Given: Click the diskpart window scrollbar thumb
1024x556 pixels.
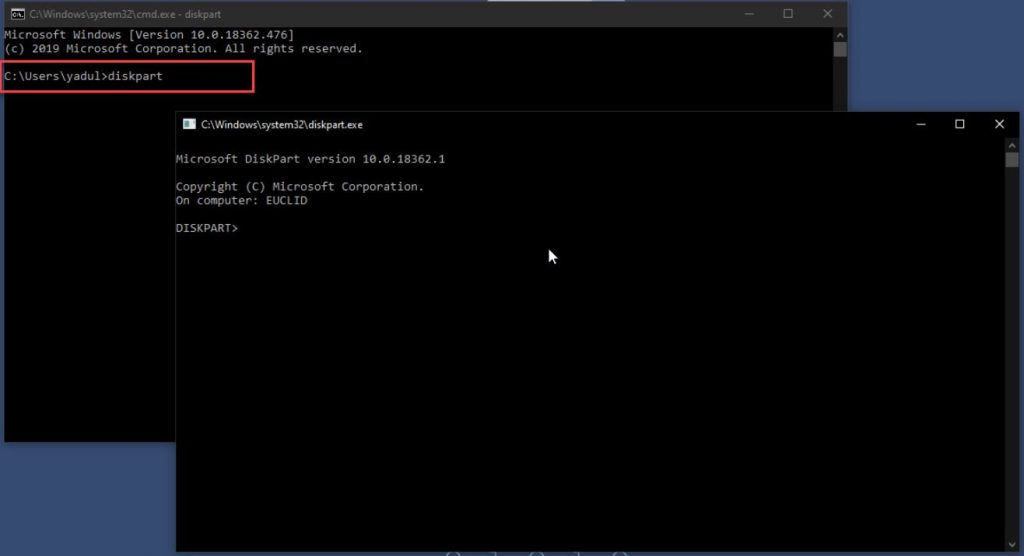Looking at the screenshot, I should coord(1012,160).
